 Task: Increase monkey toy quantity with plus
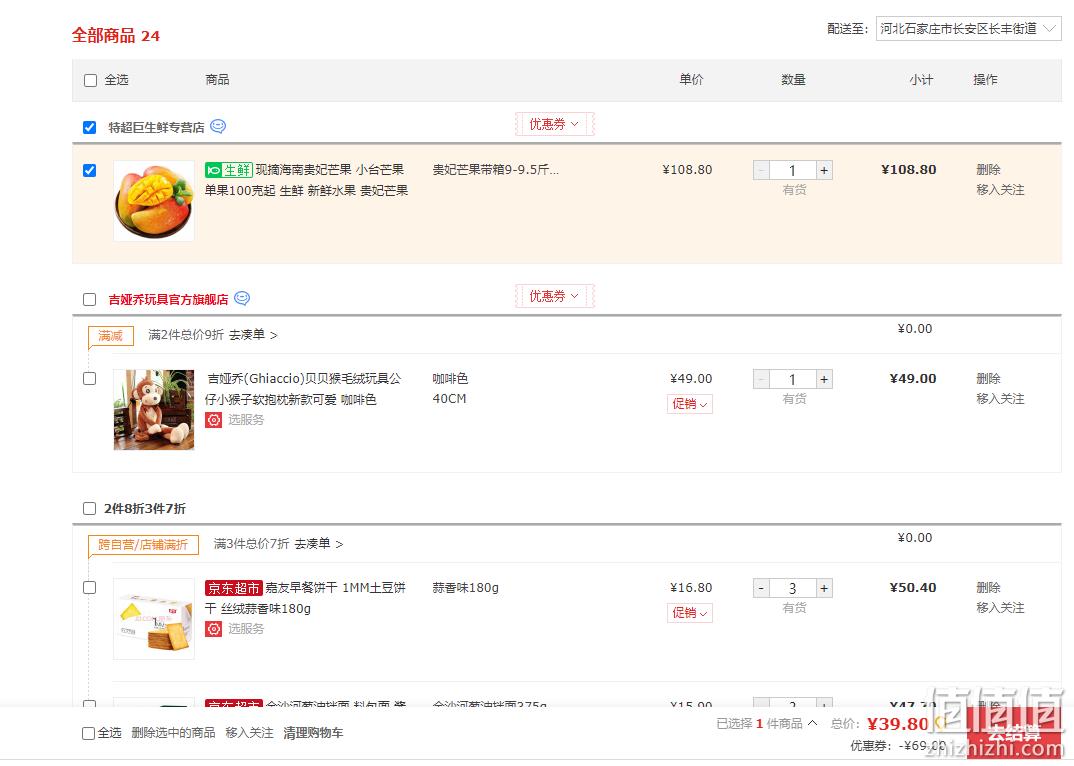(824, 380)
